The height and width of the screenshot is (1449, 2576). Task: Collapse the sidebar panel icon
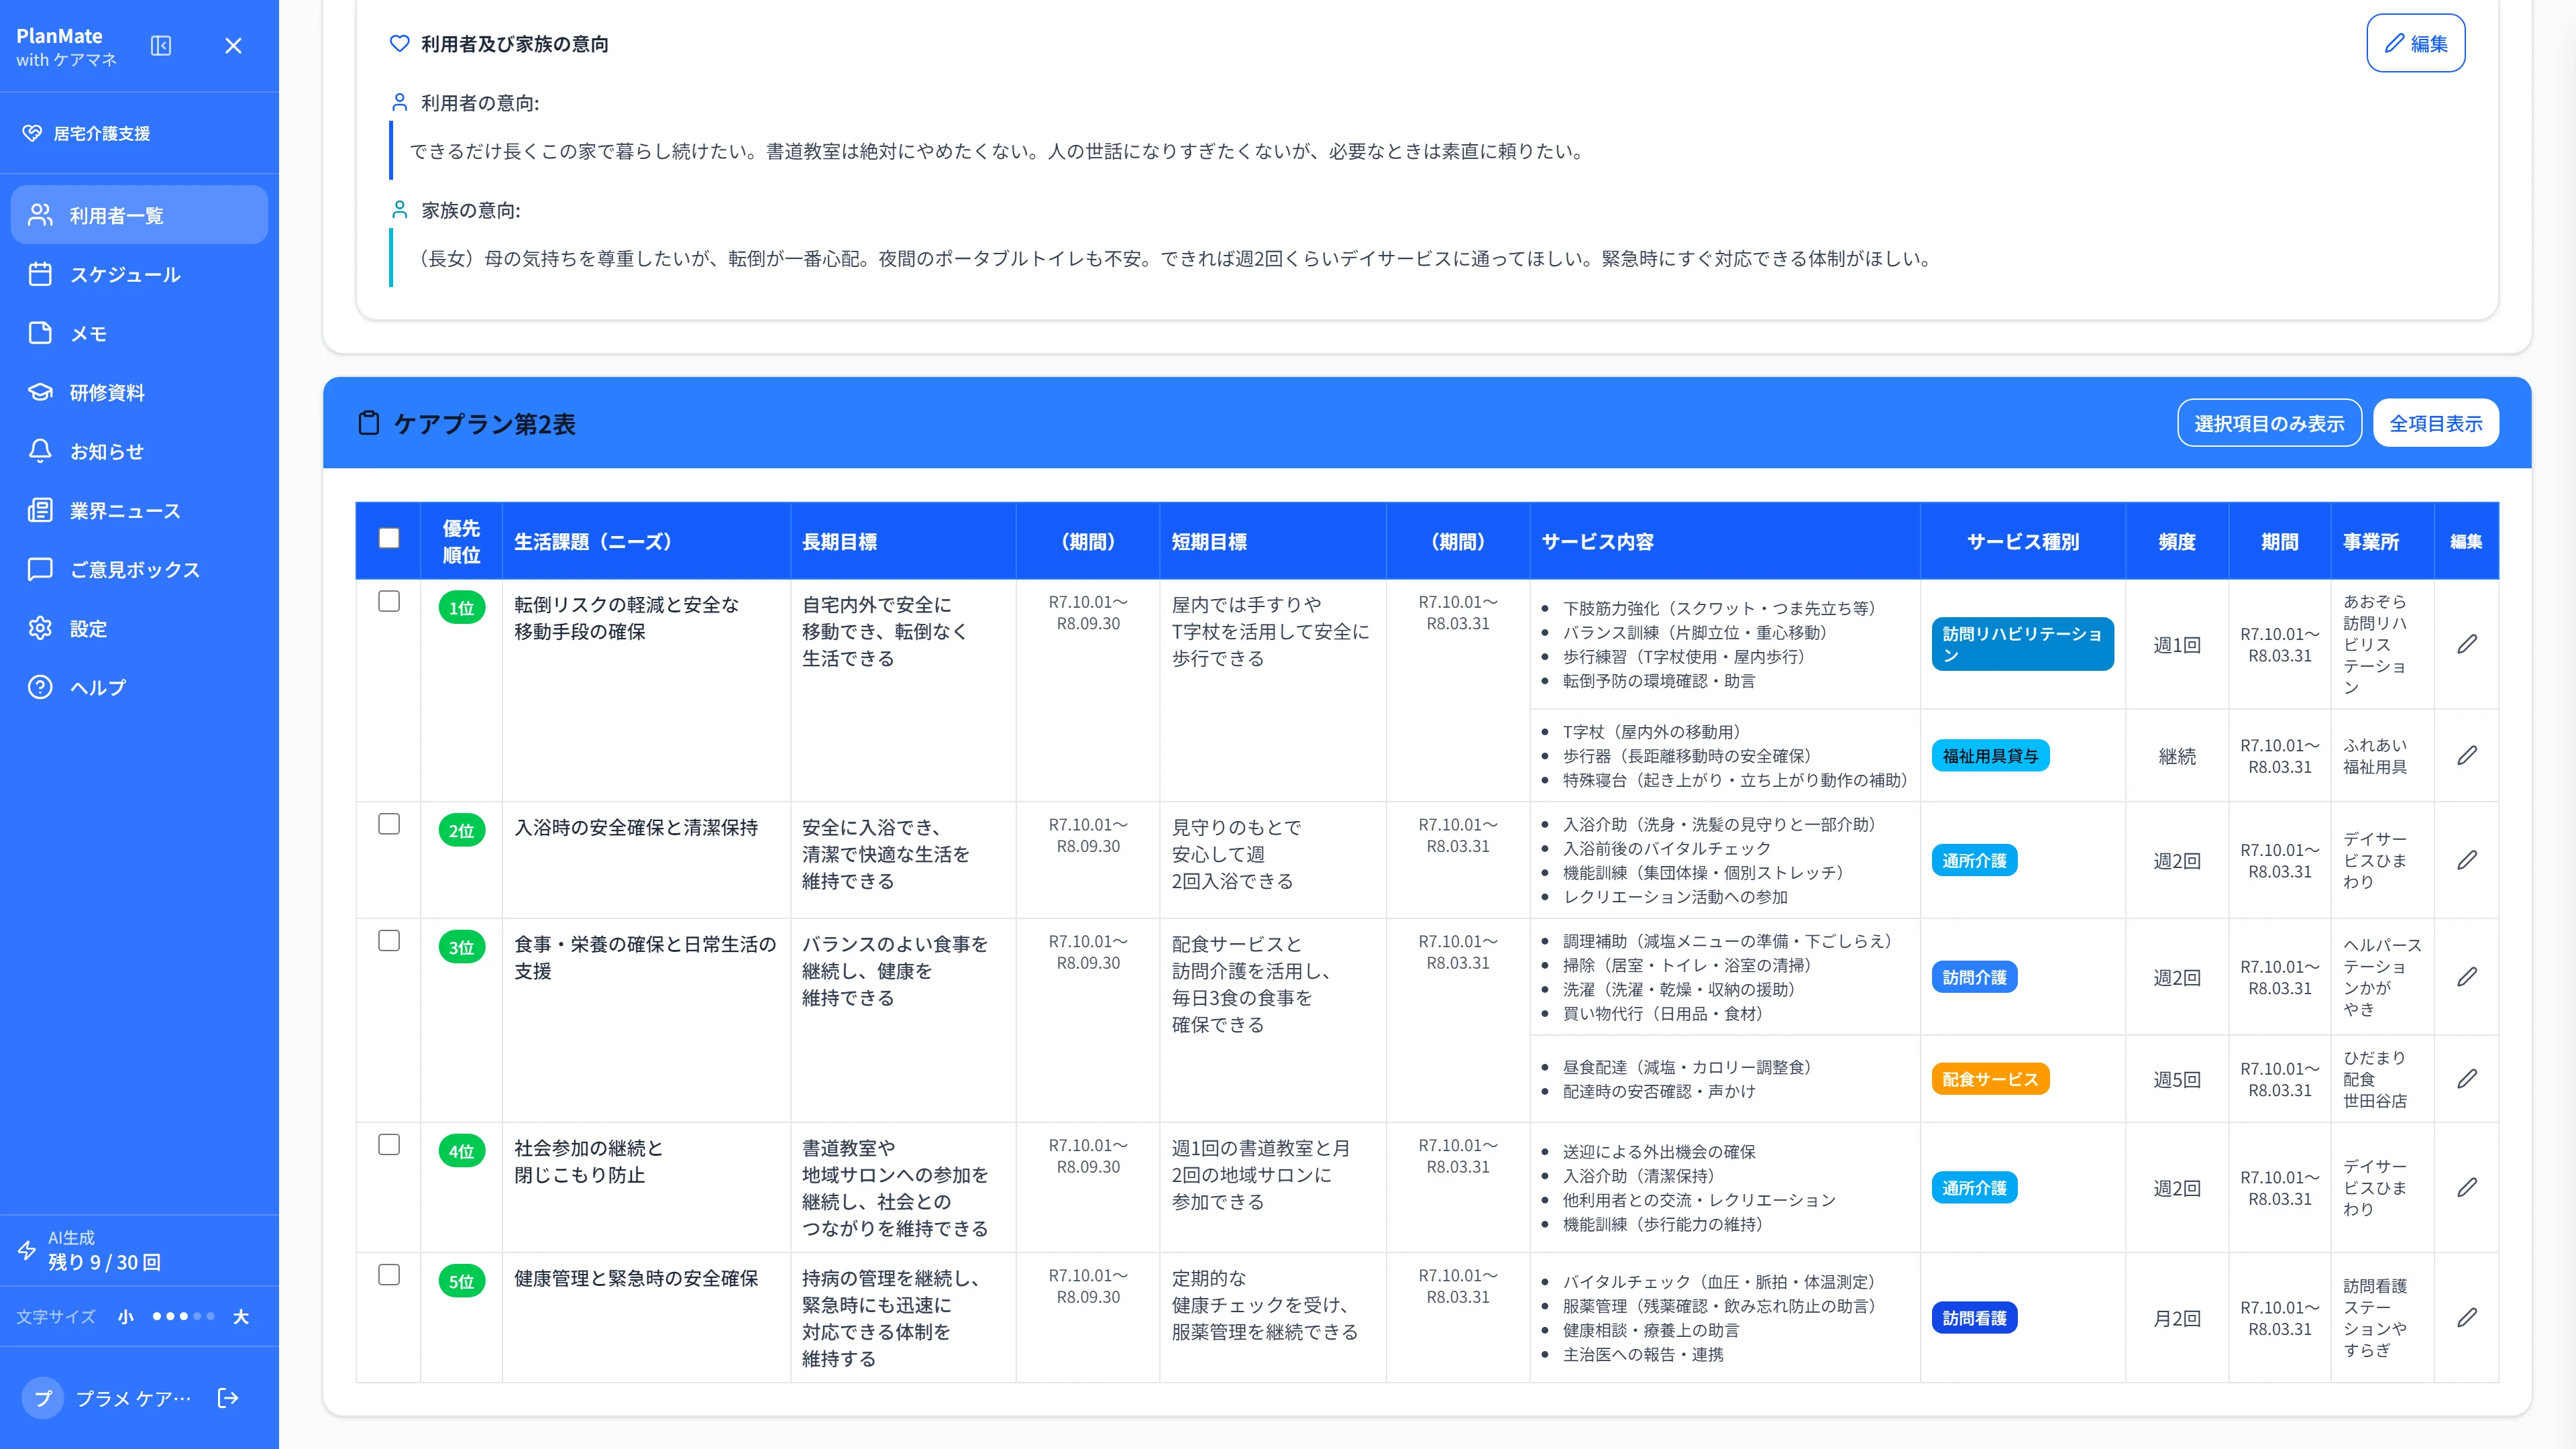point(161,46)
